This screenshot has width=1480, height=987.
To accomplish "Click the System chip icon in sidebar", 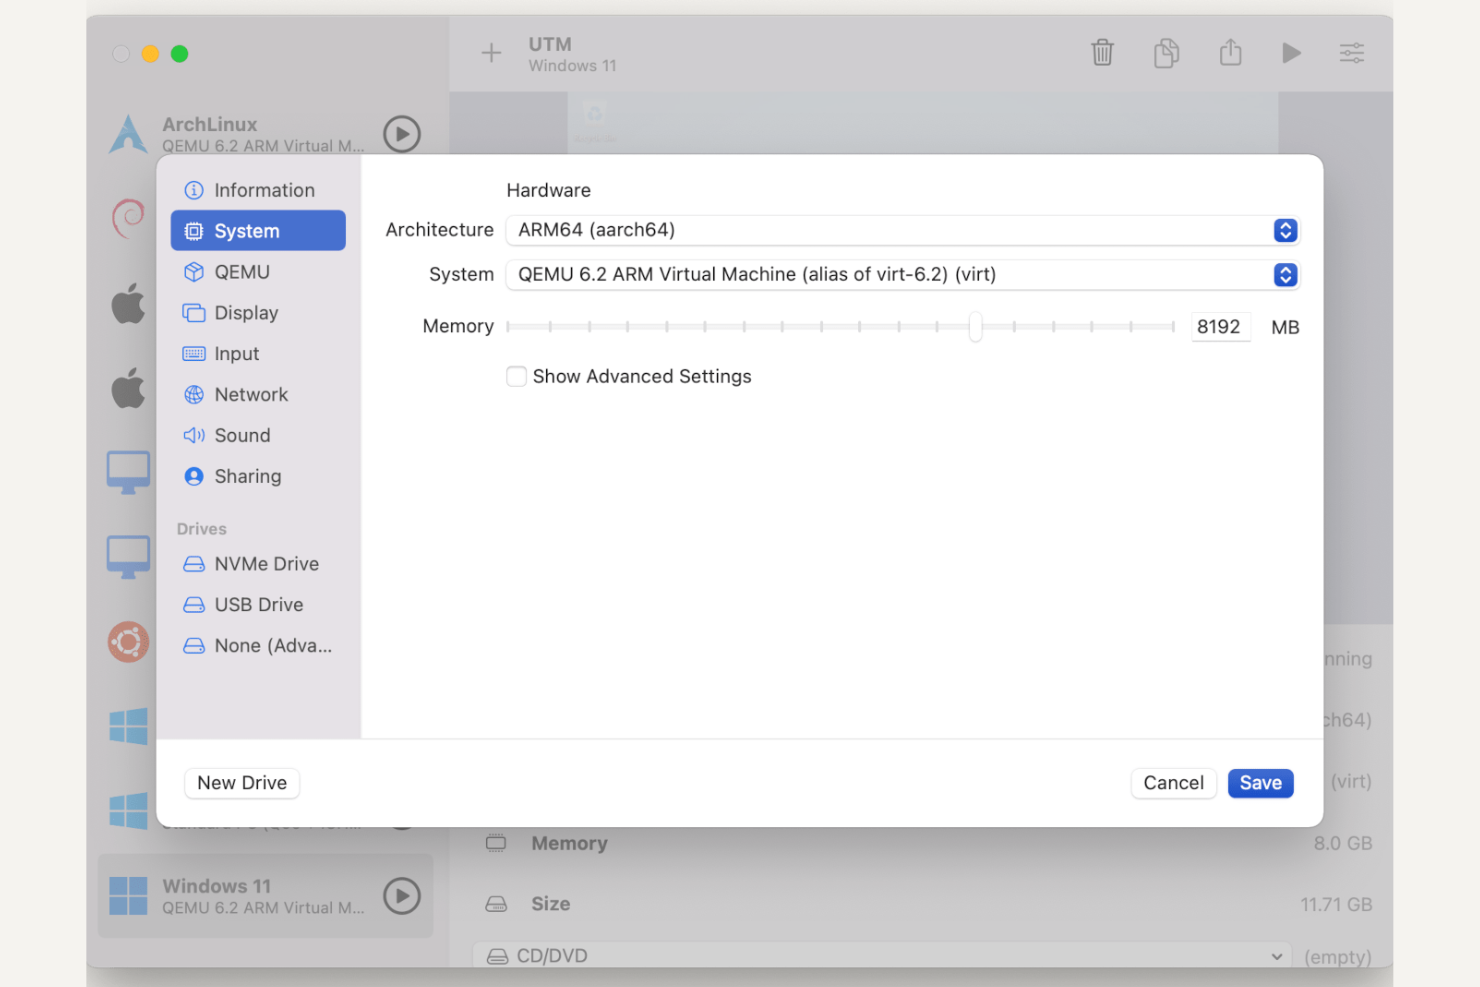I will pyautogui.click(x=194, y=231).
